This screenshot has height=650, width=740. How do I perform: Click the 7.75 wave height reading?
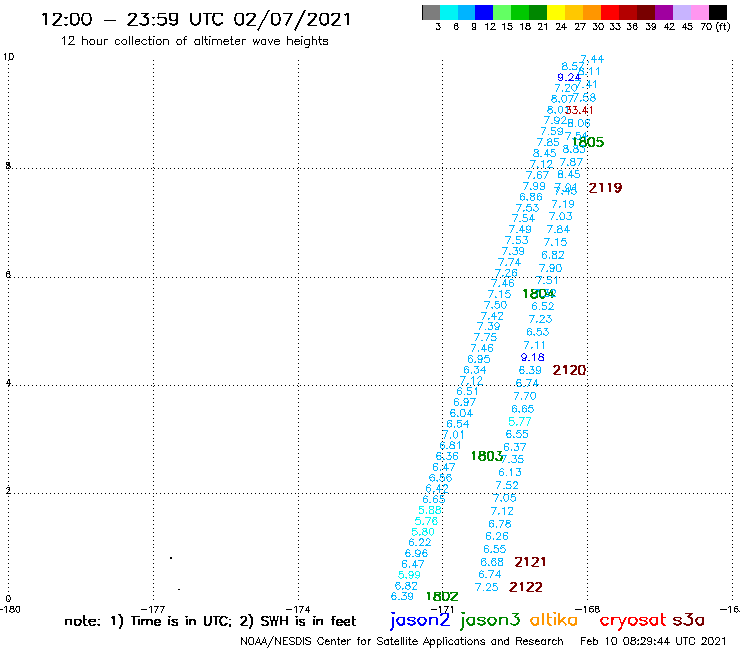coord(485,338)
